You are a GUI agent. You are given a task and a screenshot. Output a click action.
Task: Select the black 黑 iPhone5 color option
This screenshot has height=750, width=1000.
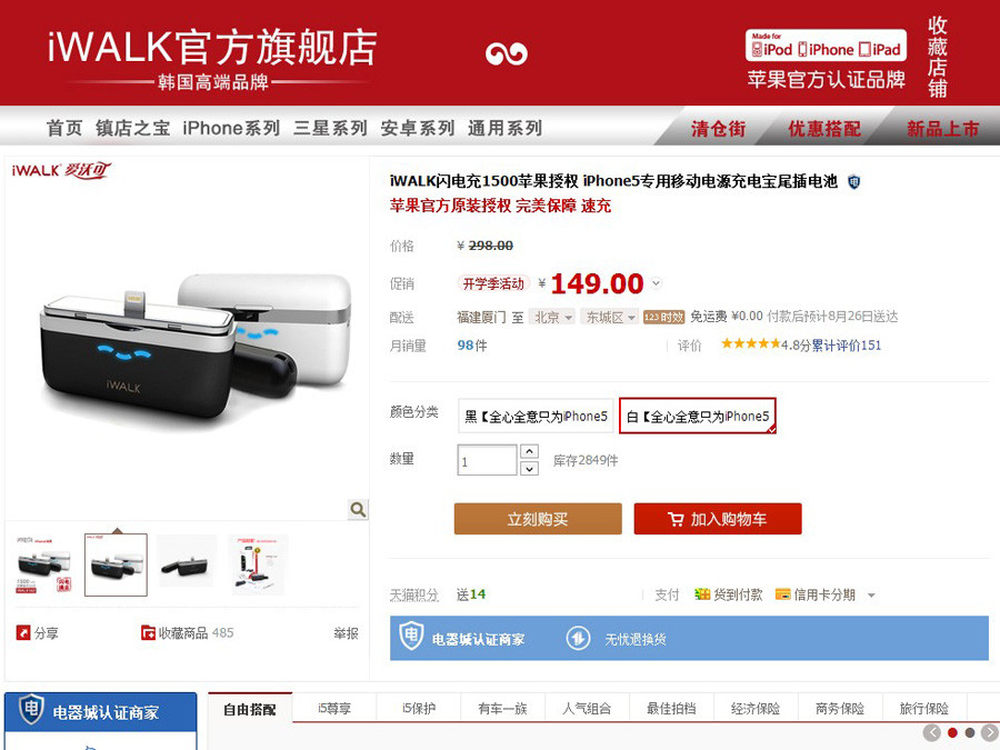(536, 416)
